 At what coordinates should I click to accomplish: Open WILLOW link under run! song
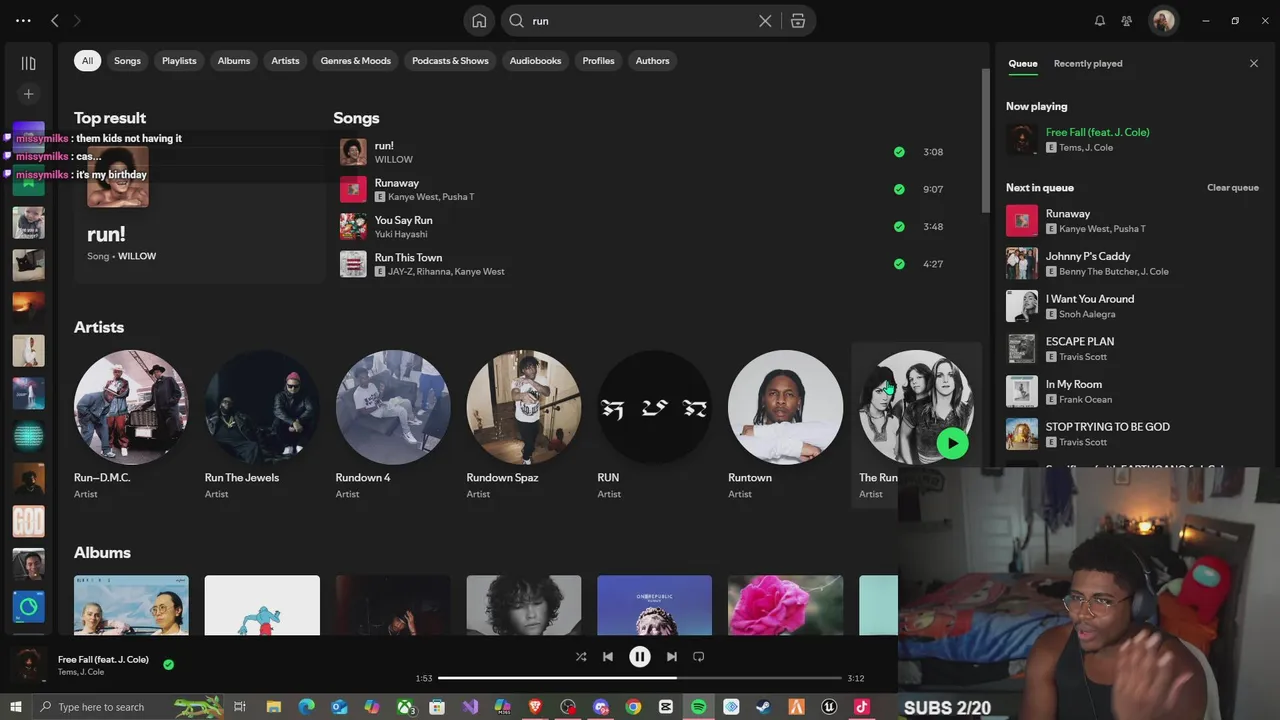pyautogui.click(x=394, y=160)
